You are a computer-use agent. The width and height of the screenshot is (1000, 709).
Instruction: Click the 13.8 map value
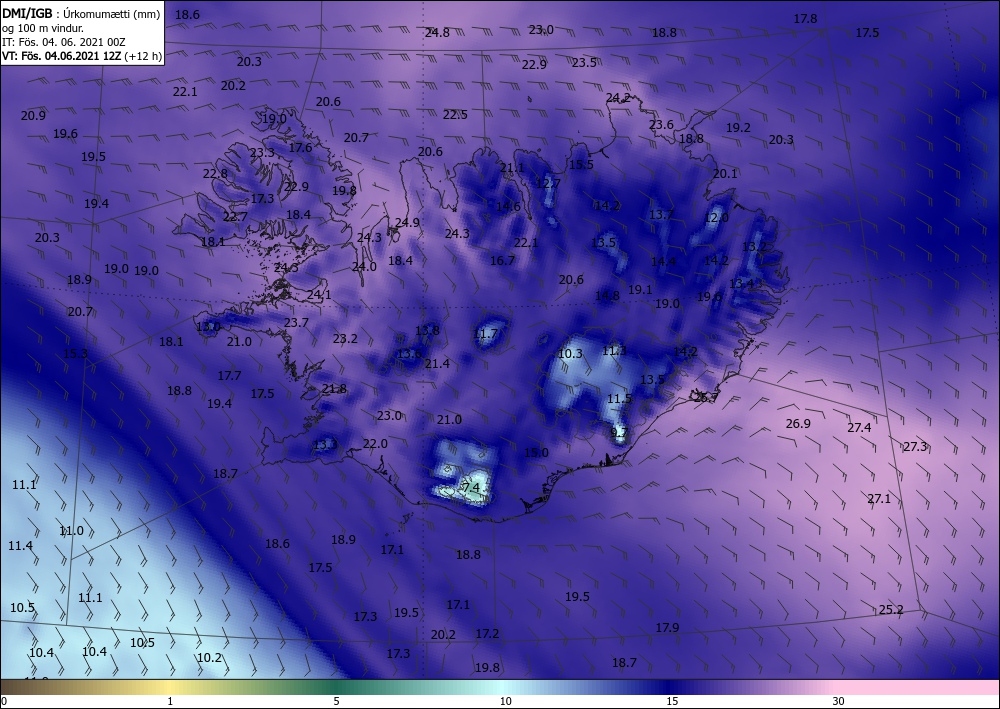[427, 330]
